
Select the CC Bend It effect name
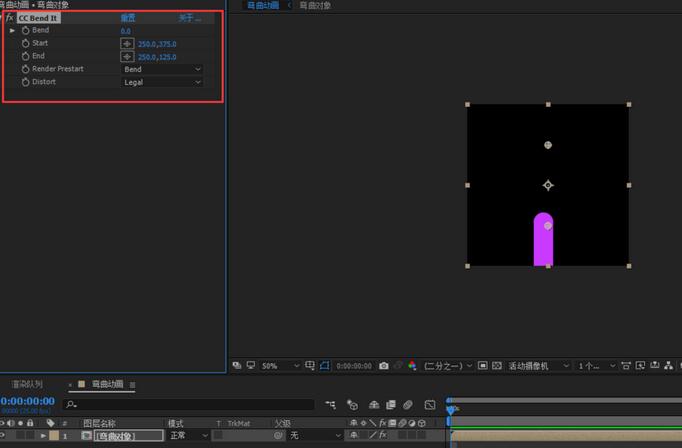[38, 18]
